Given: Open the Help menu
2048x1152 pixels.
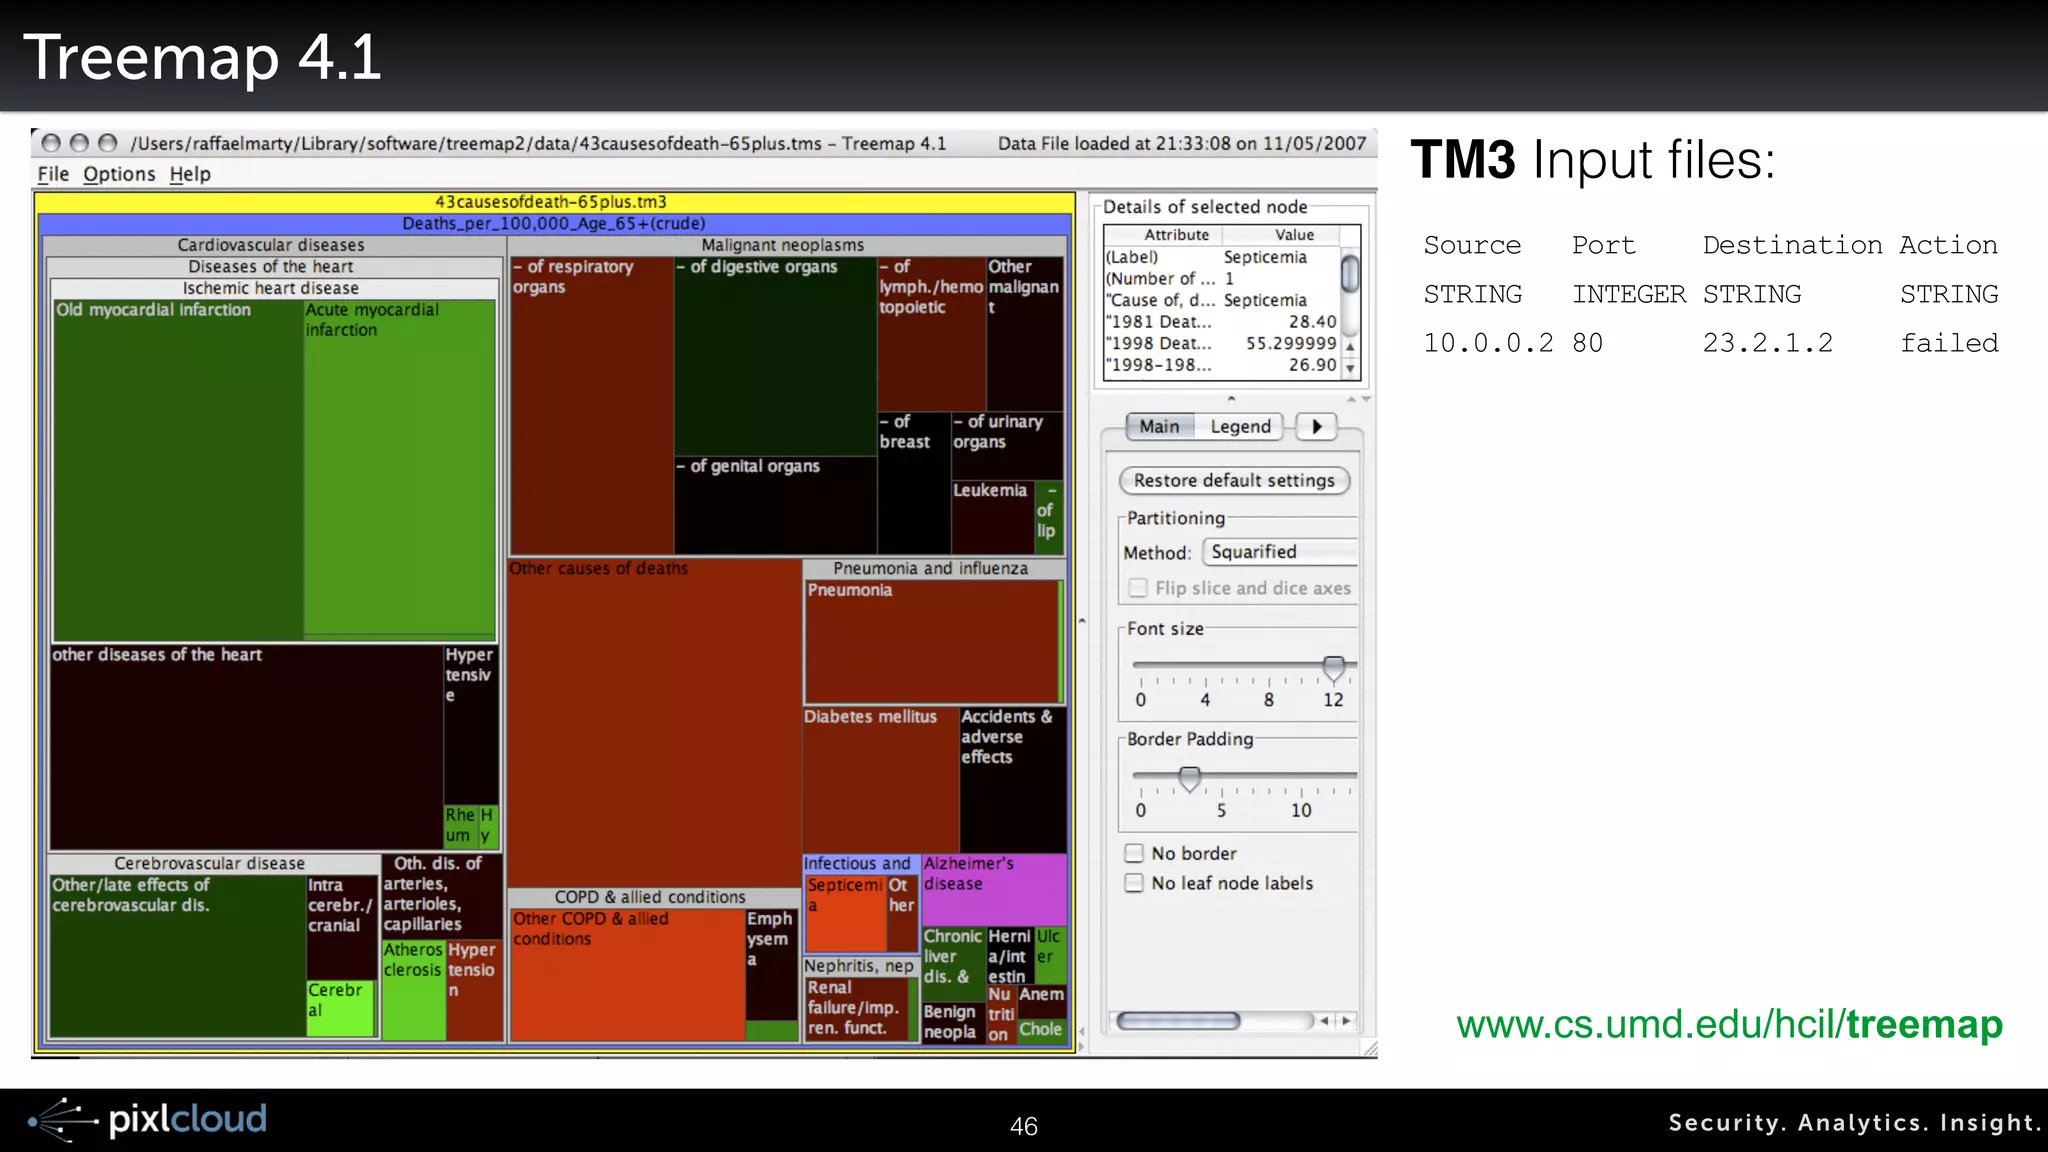Looking at the screenshot, I should coord(190,174).
